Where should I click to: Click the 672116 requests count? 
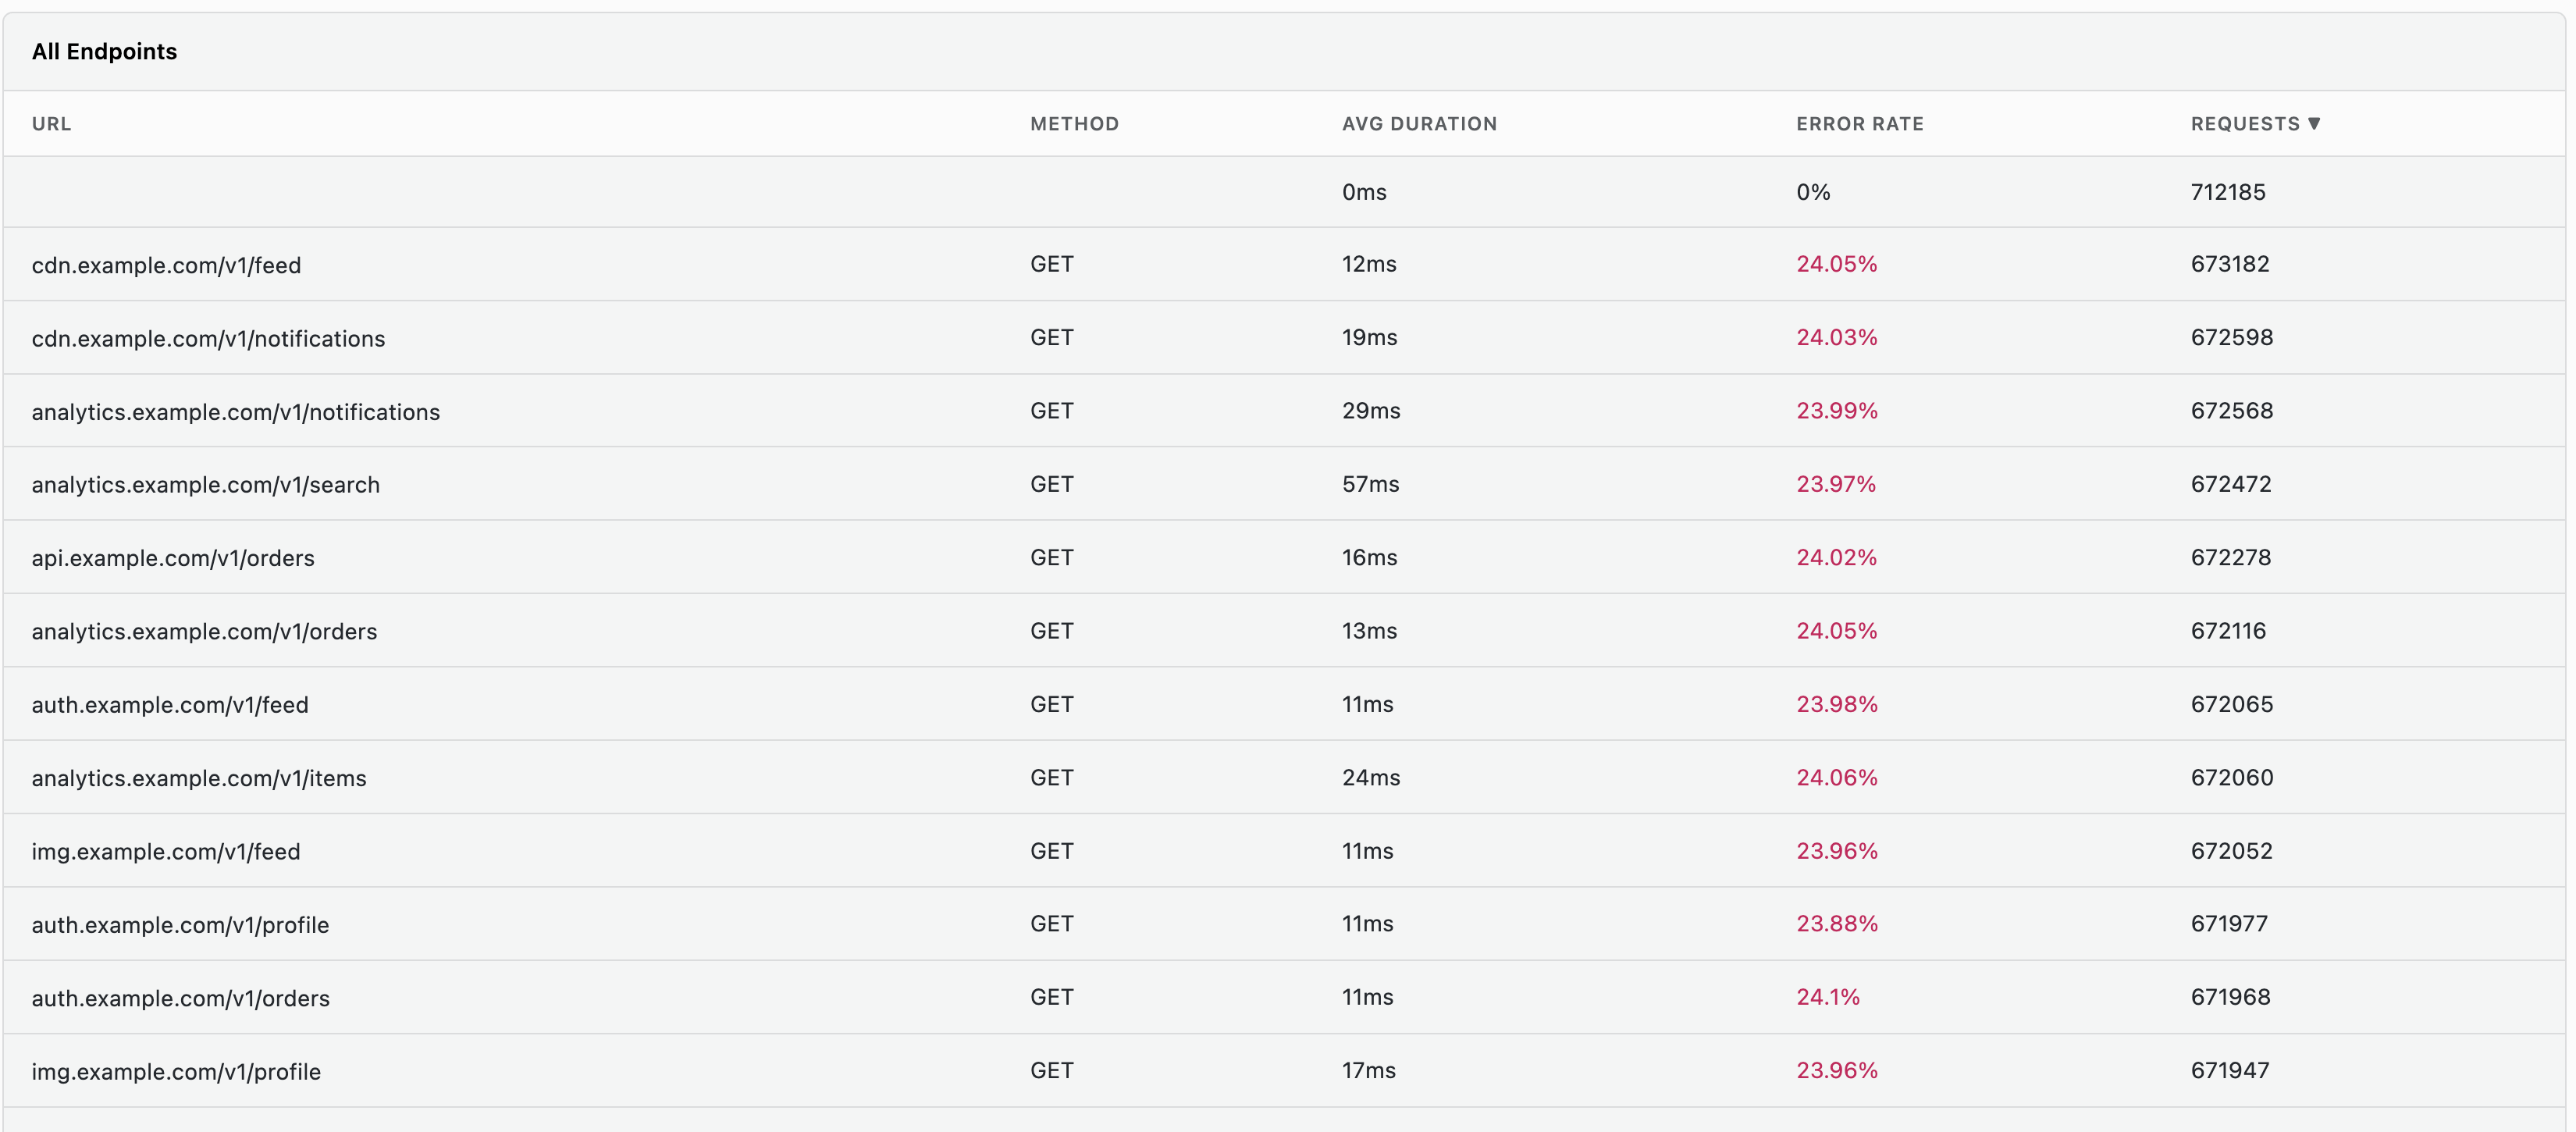[x=2228, y=630]
